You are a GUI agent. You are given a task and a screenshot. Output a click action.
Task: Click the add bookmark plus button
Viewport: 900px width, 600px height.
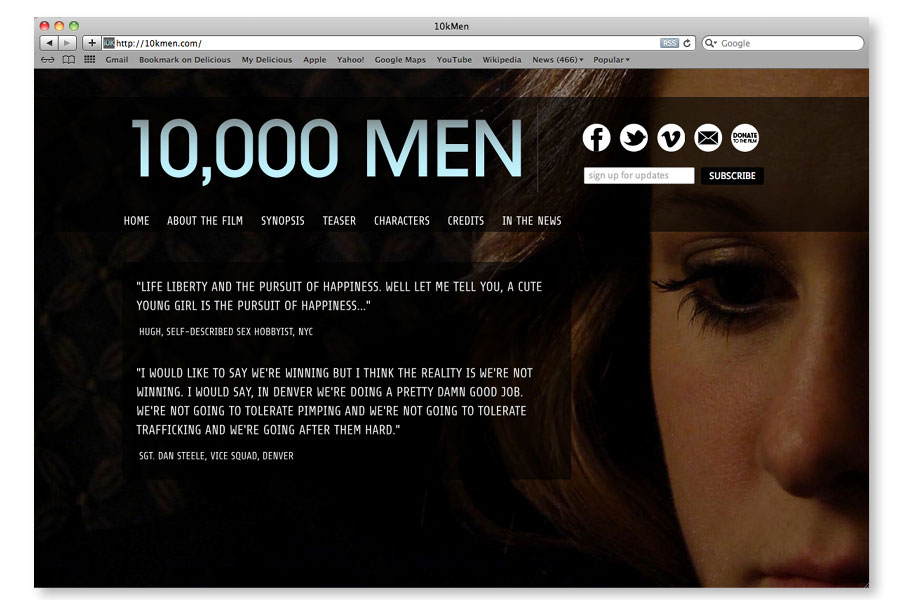point(91,43)
